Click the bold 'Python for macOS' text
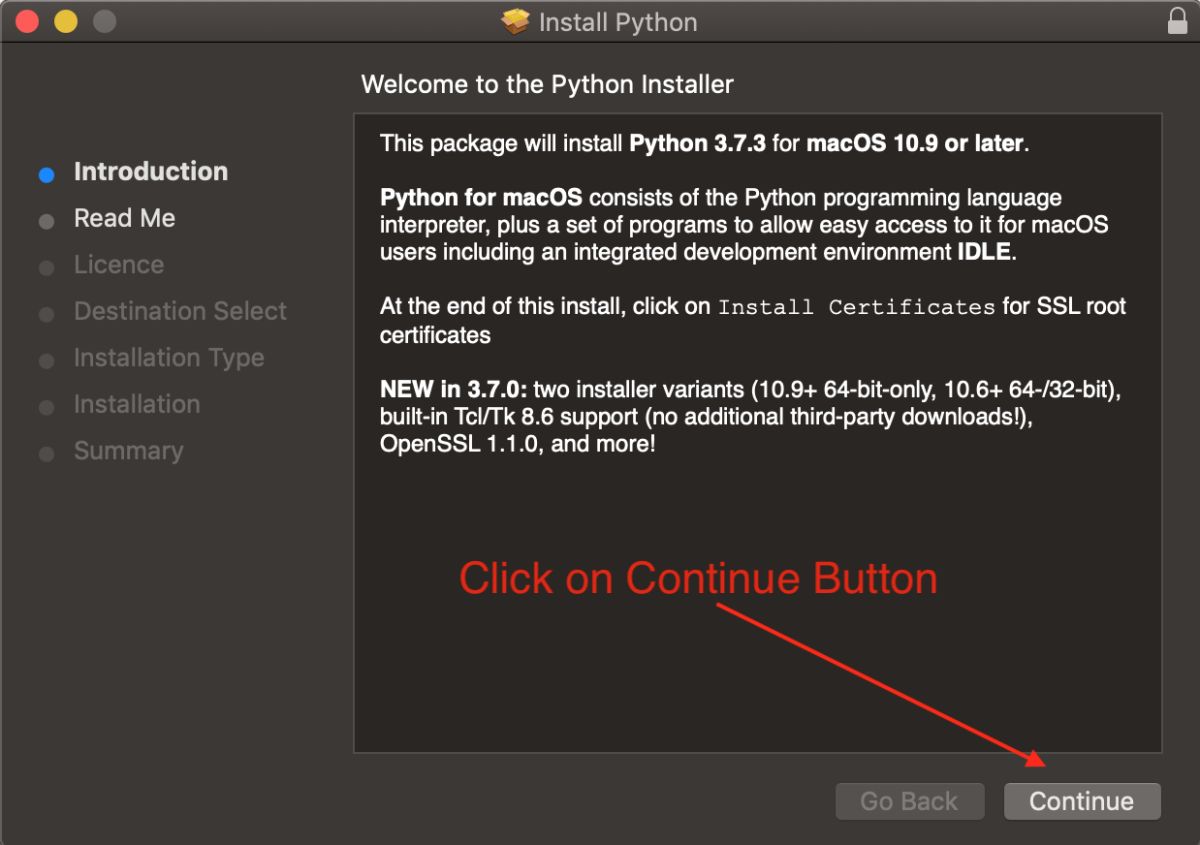Viewport: 1200px width, 845px height. coord(481,198)
